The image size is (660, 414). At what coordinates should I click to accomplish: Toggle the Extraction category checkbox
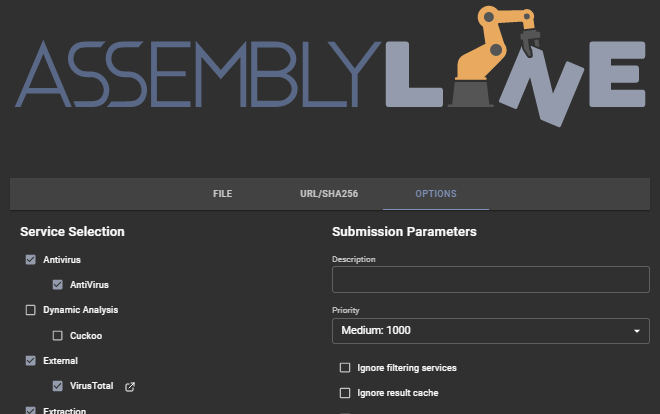tap(30, 410)
